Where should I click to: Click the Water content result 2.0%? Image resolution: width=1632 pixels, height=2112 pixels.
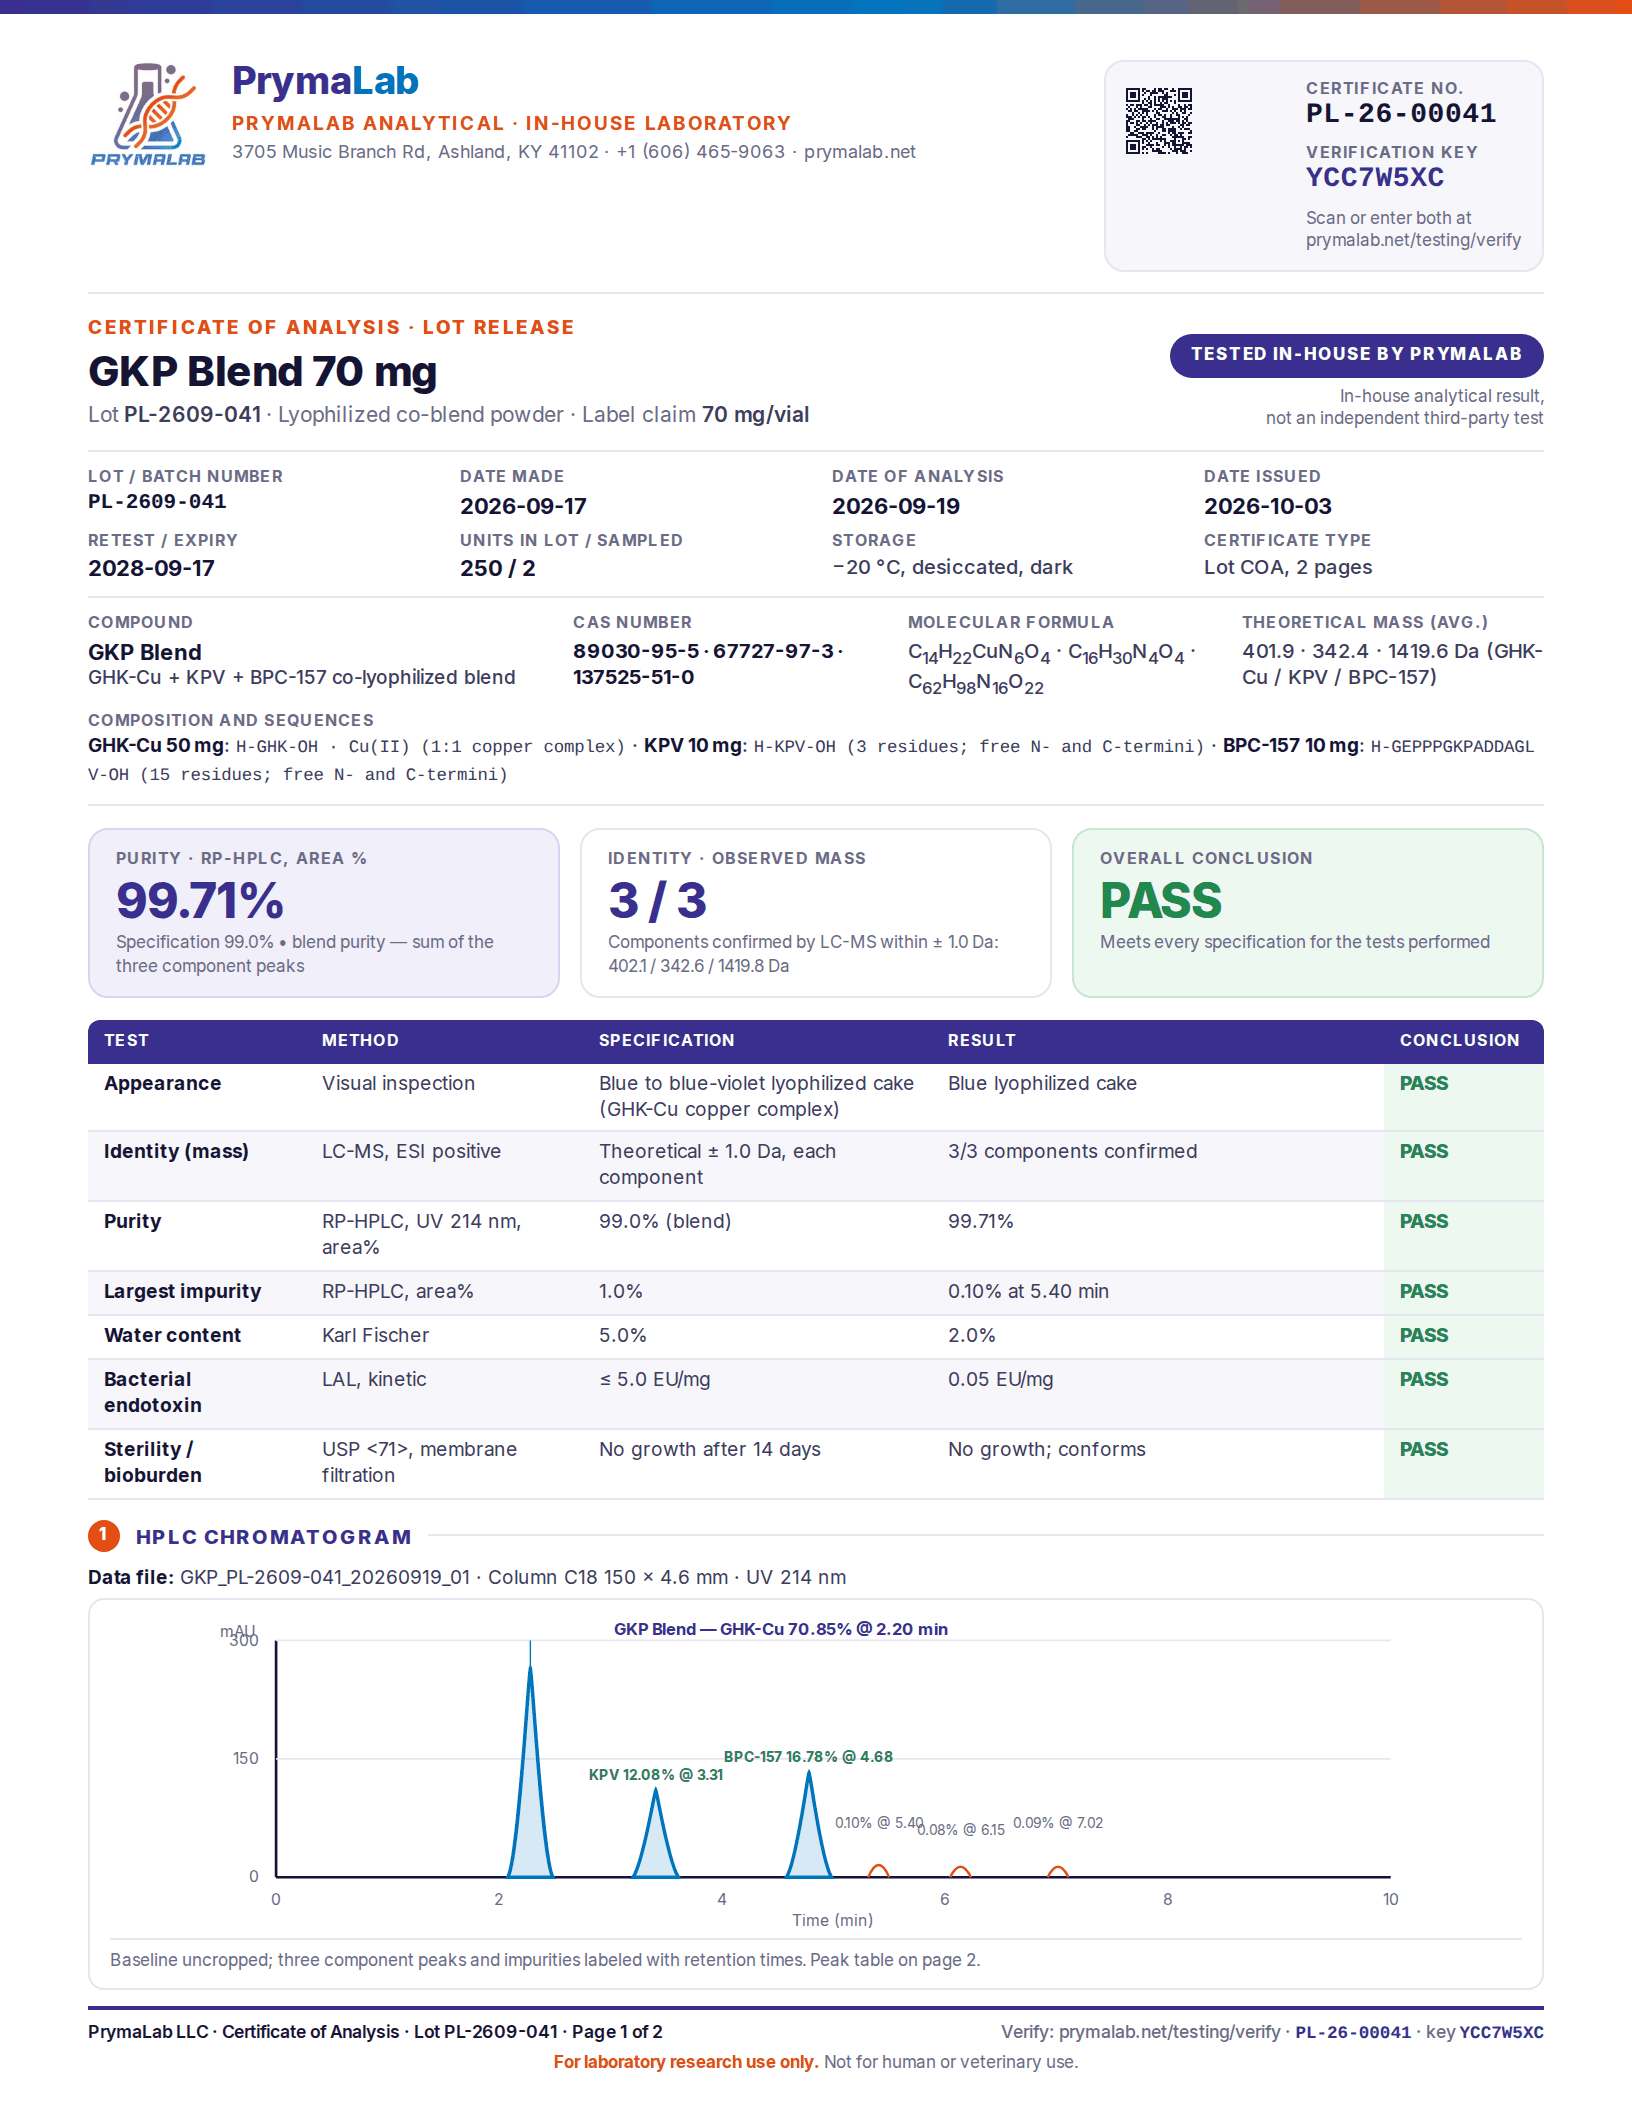pyautogui.click(x=971, y=1335)
